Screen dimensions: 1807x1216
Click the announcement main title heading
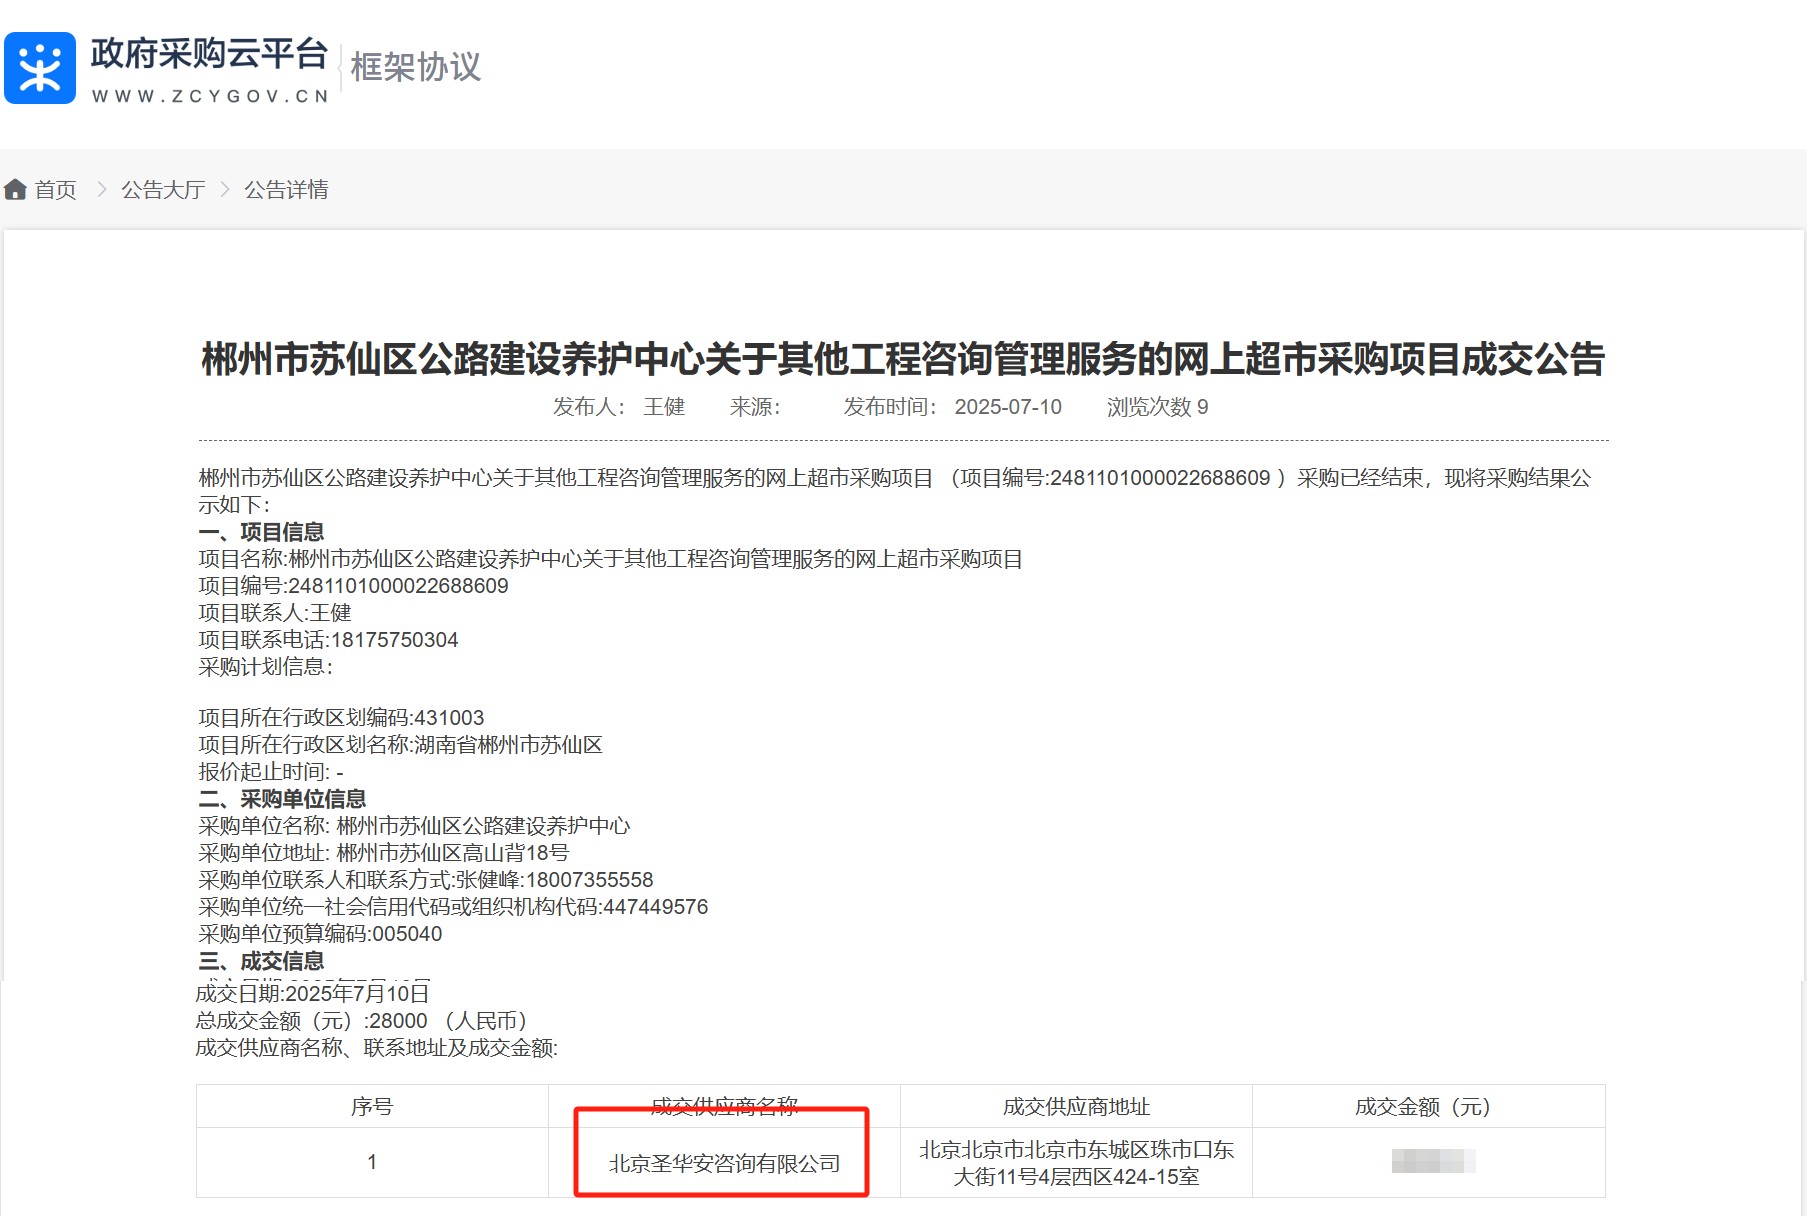(x=903, y=359)
